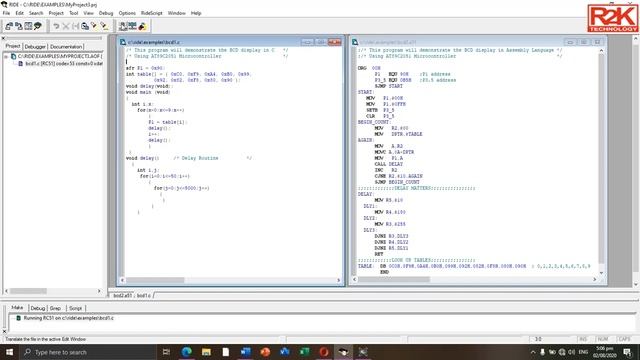Open the File menu
Image resolution: width=640 pixels, height=360 pixels.
click(6, 13)
